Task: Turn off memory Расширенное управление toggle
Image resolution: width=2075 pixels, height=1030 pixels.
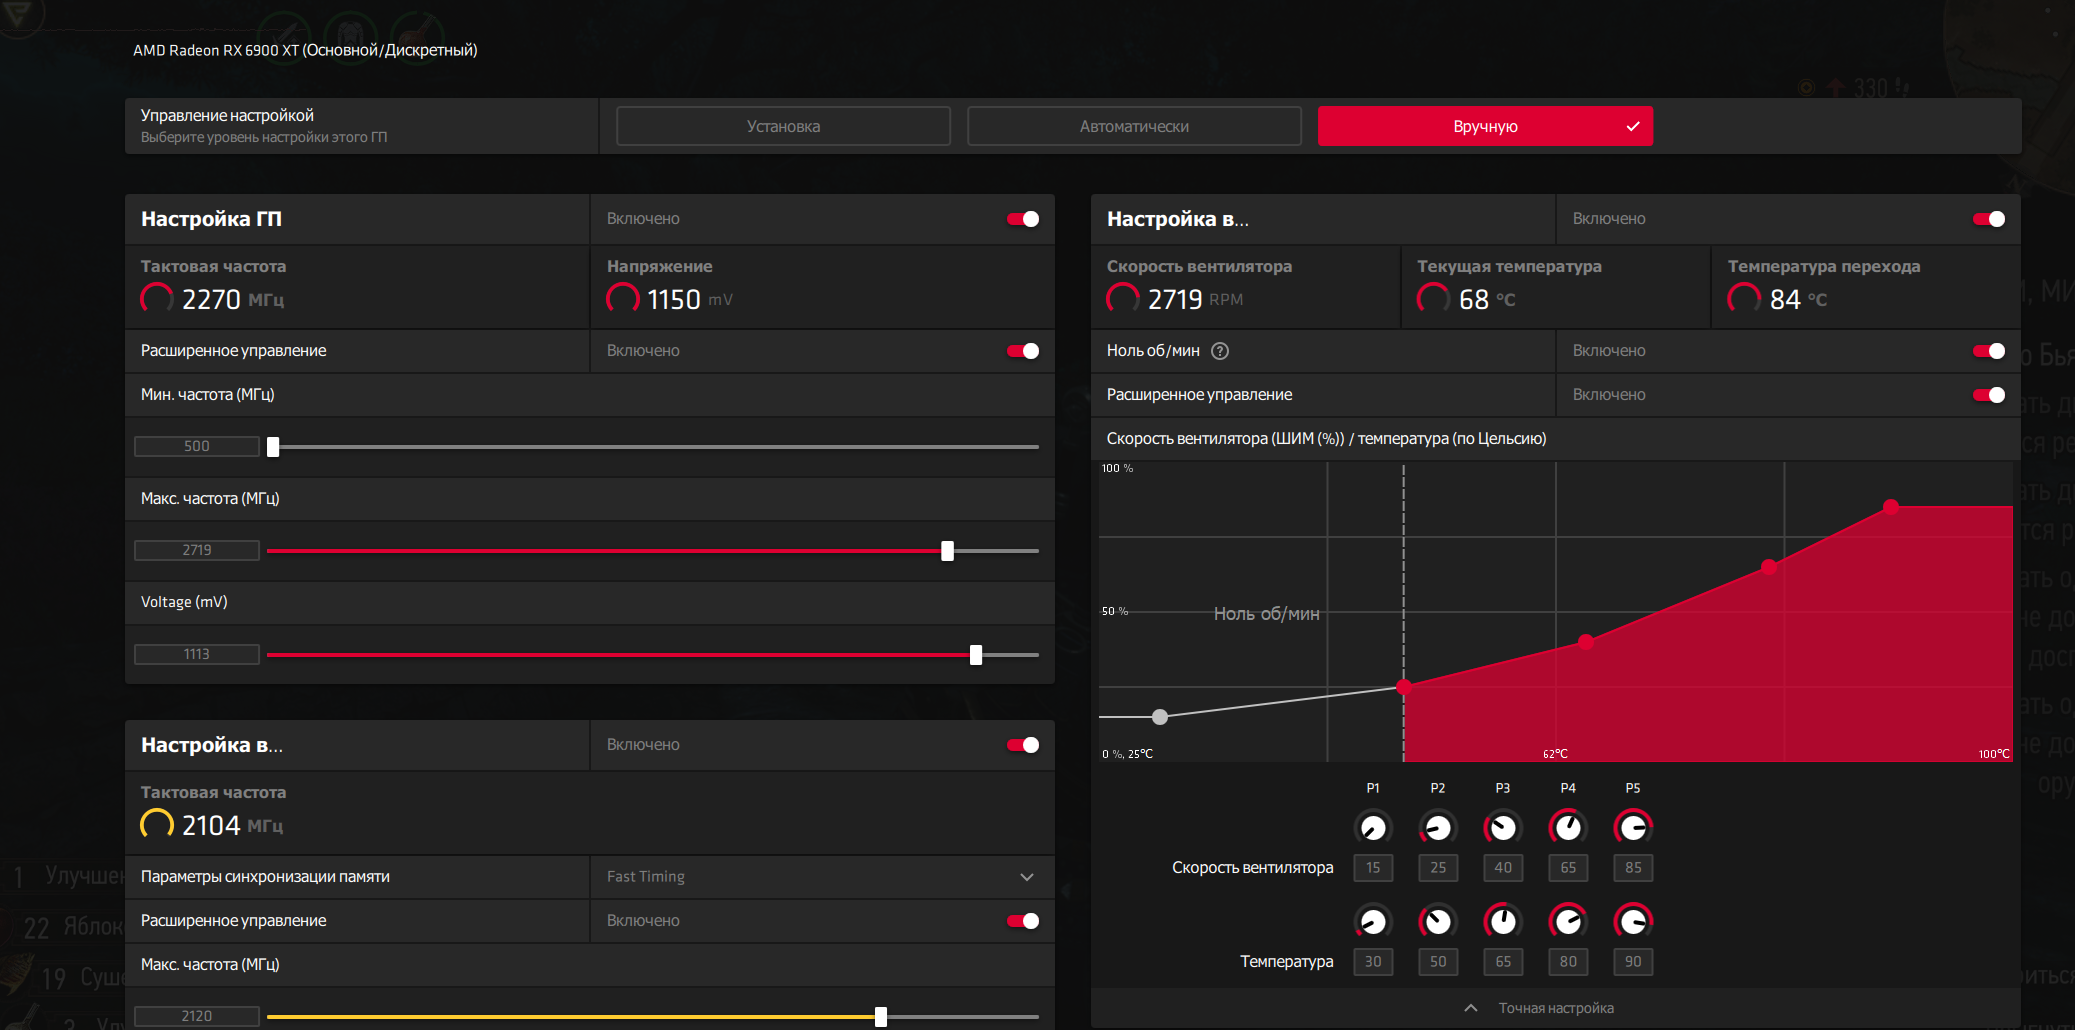Action: [1023, 921]
